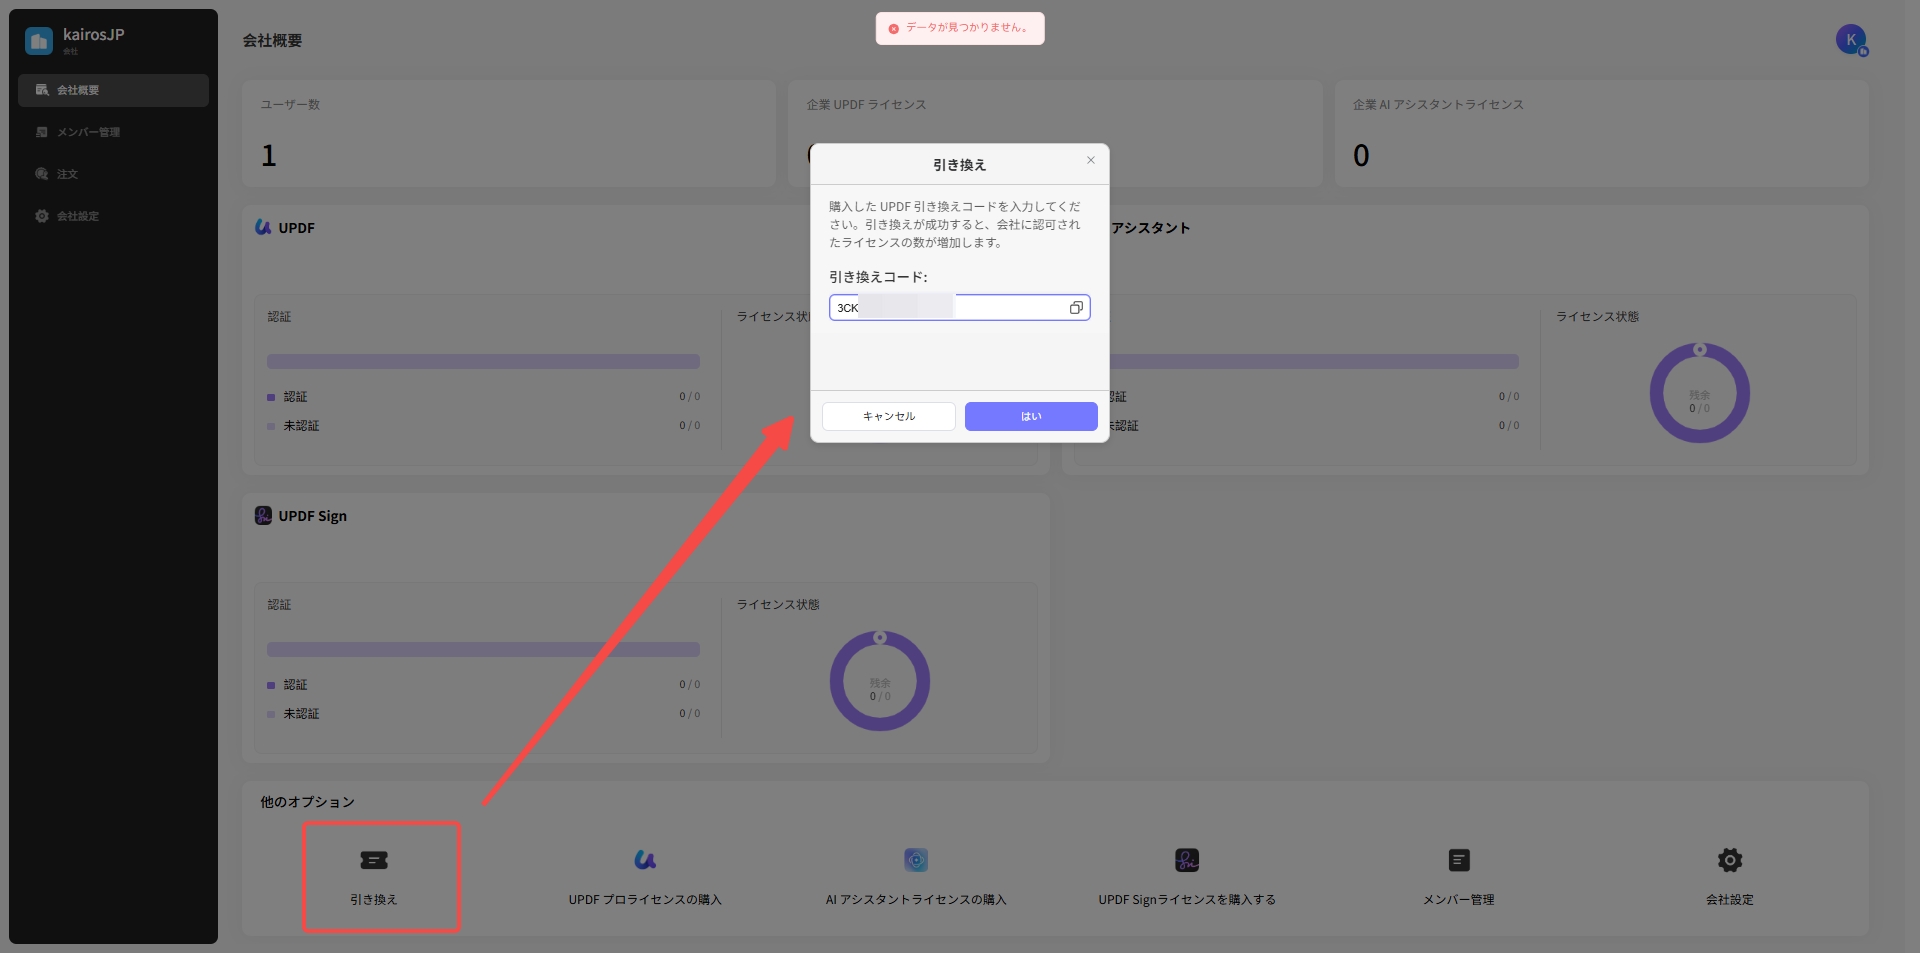Screen dimensions: 1920x953
Task: Click the UPDF Sign logo icon
Action: pos(263,515)
